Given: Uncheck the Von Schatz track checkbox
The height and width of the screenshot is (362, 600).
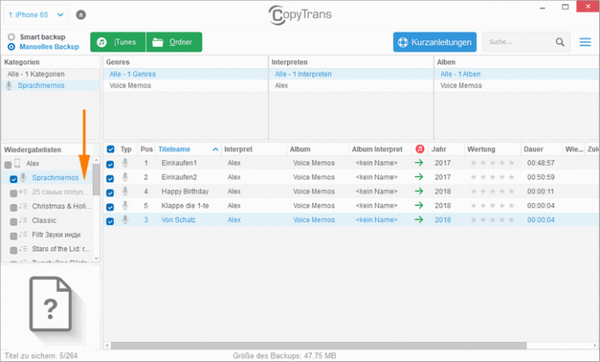Looking at the screenshot, I should point(110,221).
